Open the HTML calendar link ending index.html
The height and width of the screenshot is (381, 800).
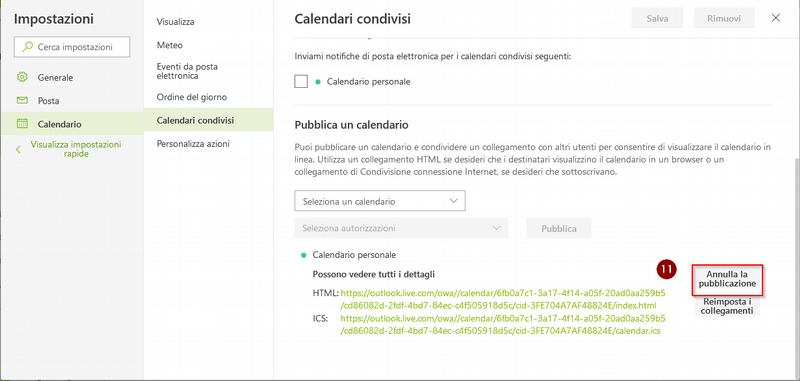[503, 299]
